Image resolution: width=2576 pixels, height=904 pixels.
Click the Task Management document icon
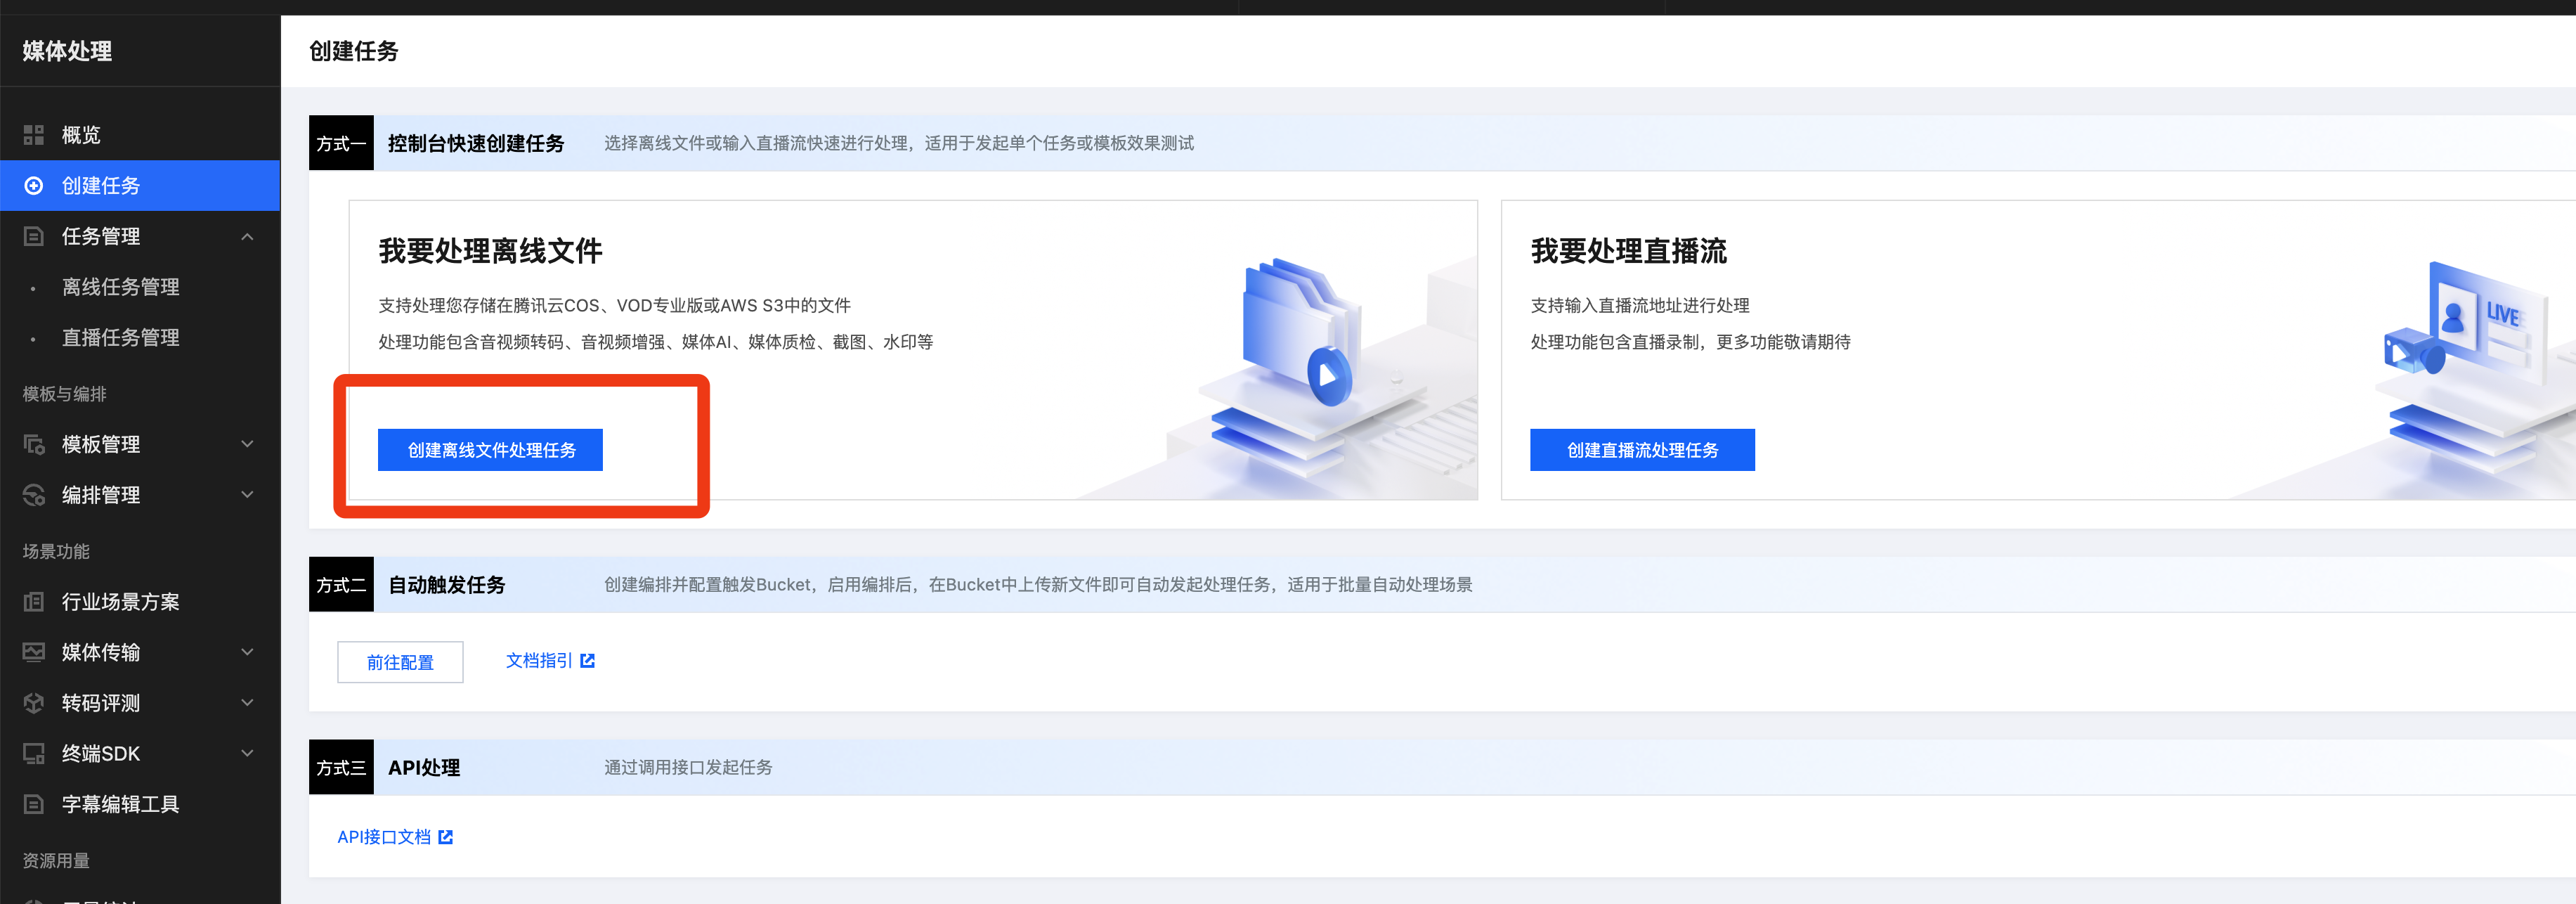34,237
